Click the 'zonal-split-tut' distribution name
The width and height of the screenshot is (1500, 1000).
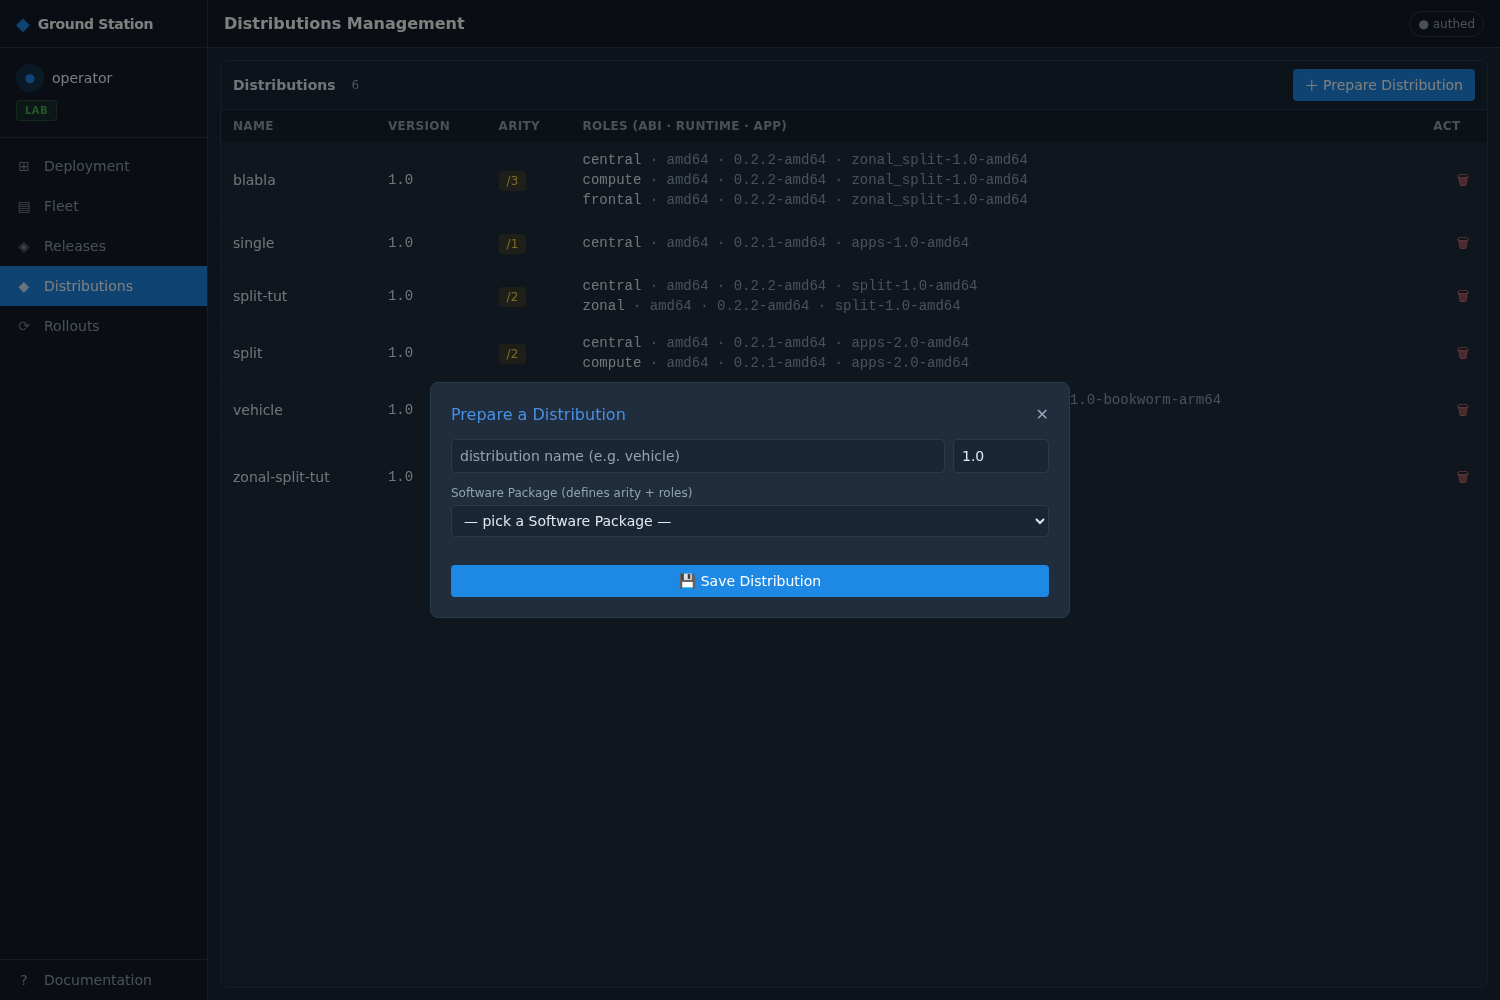pos(281,477)
